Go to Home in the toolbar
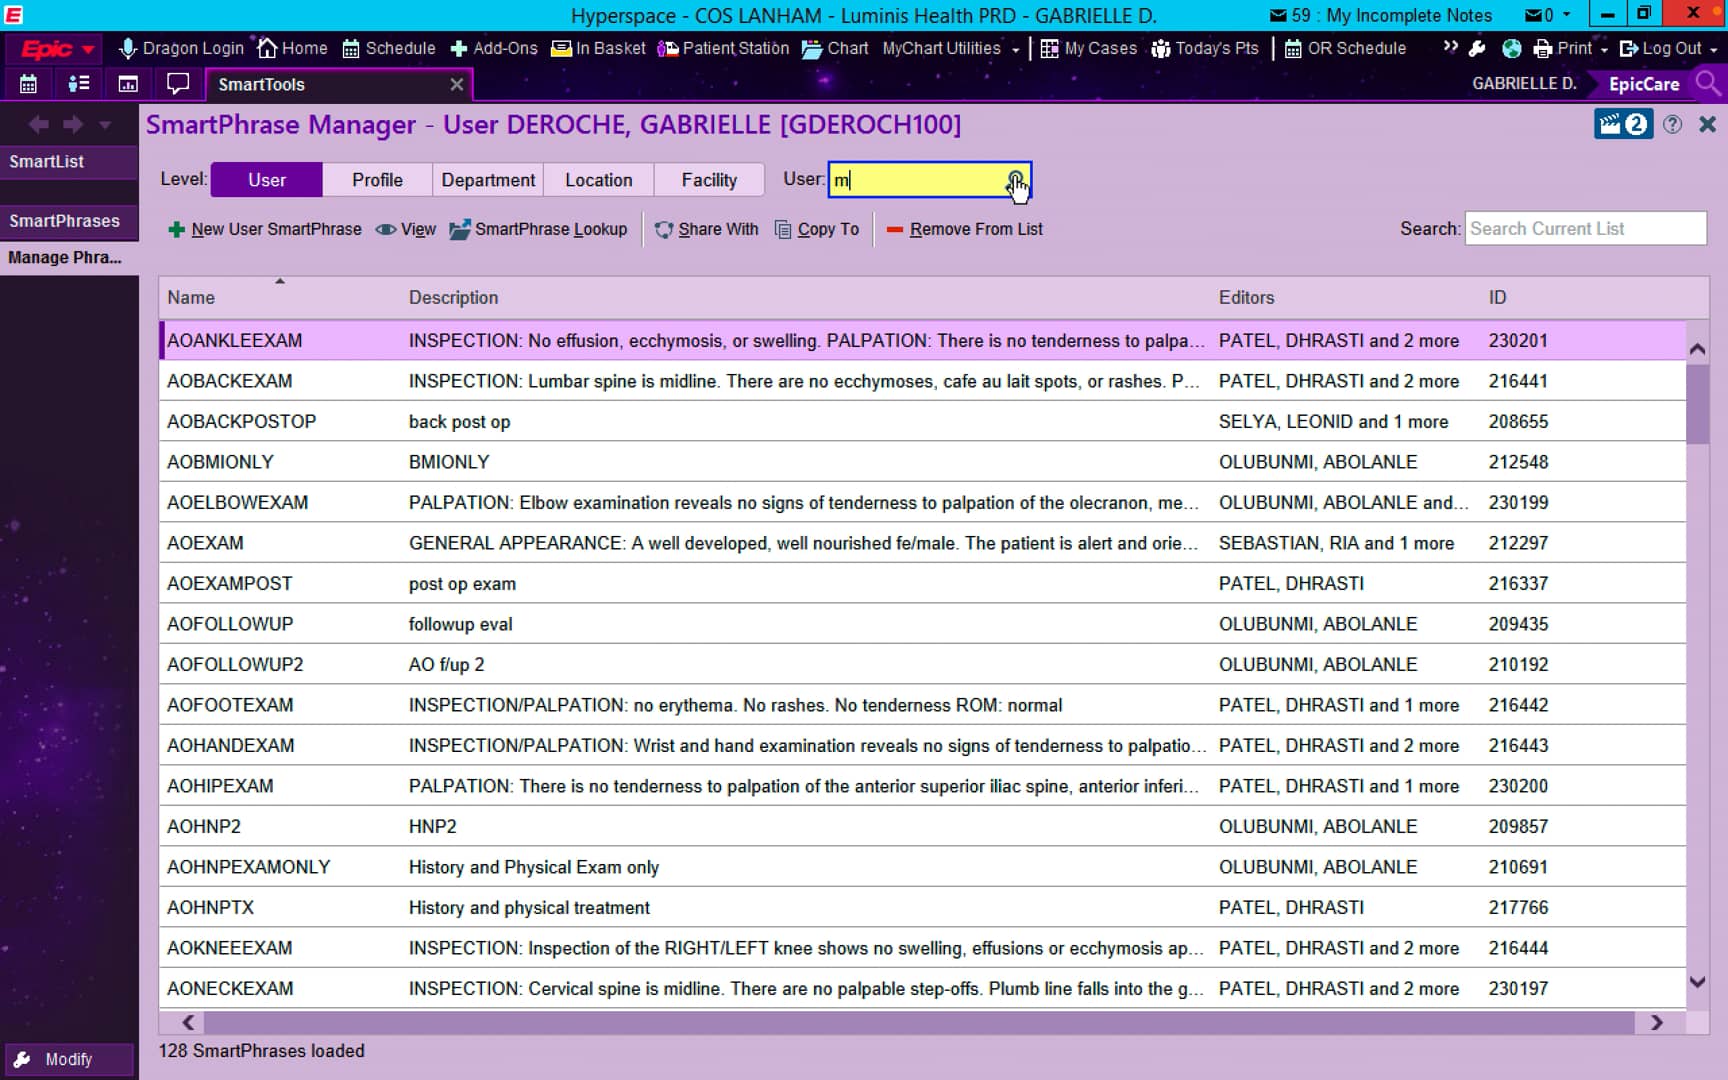1728x1080 pixels. (x=292, y=48)
